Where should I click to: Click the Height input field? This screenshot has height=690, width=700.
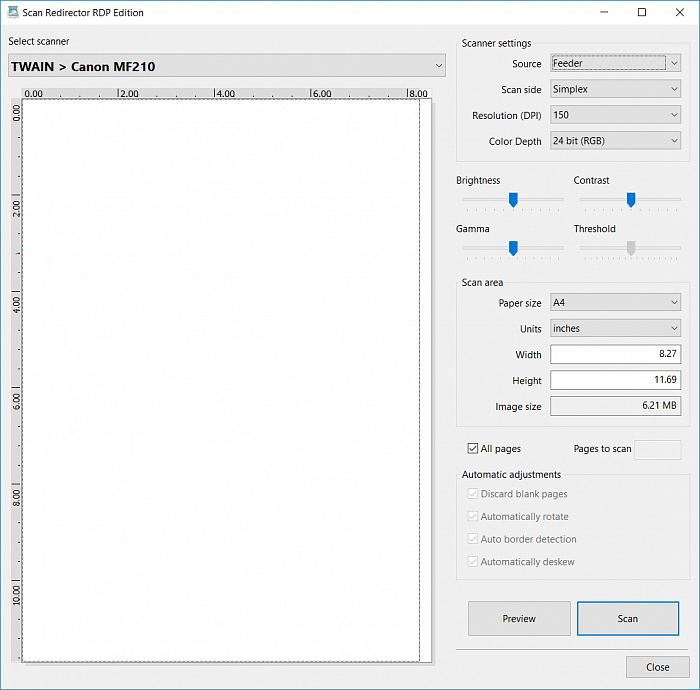(615, 380)
